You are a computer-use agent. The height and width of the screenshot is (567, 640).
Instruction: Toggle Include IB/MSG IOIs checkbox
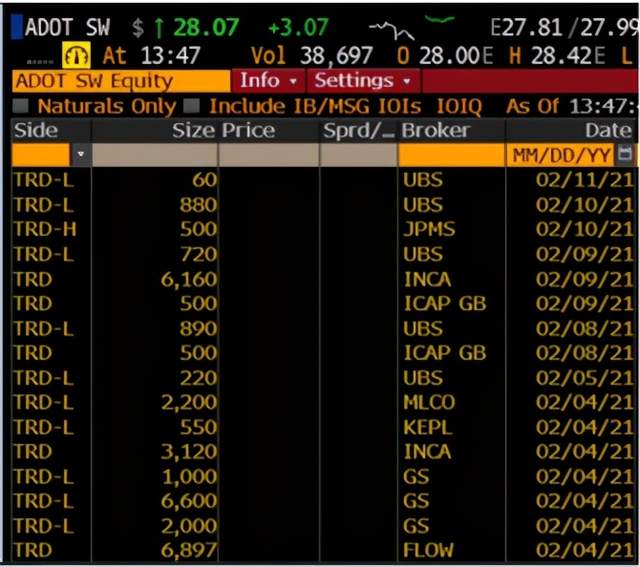[191, 106]
